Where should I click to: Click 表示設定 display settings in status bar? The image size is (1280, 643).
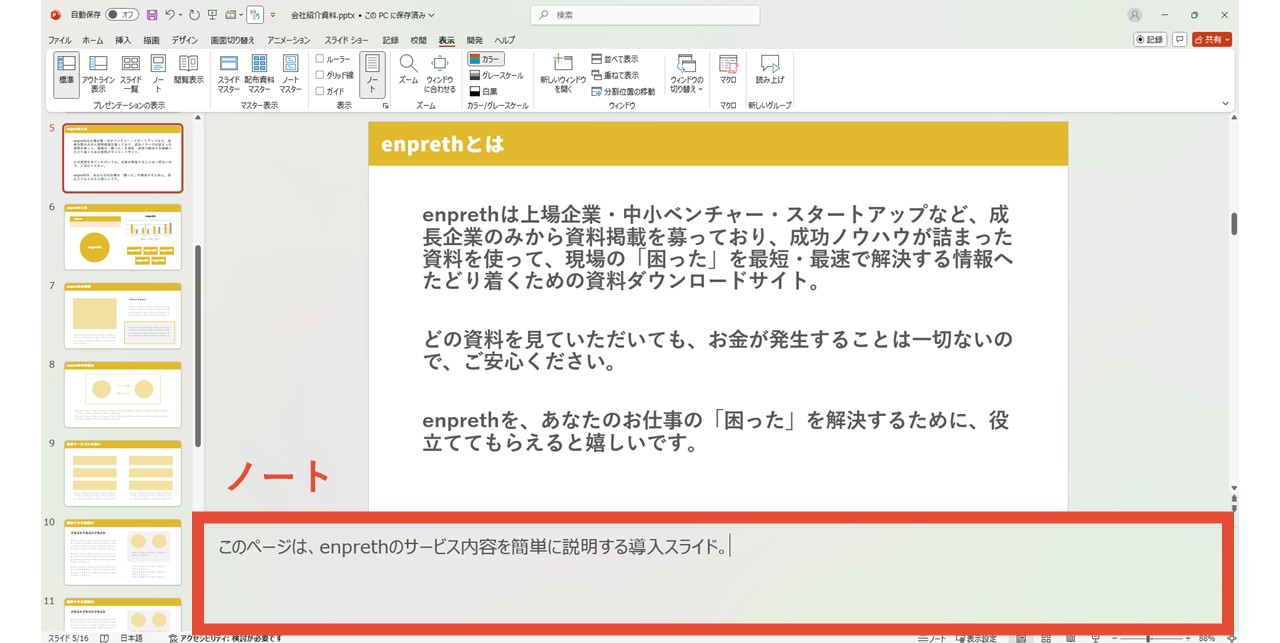(976, 637)
